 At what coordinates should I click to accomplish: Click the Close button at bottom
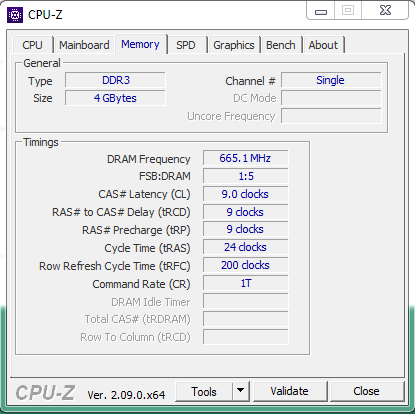coord(366,391)
